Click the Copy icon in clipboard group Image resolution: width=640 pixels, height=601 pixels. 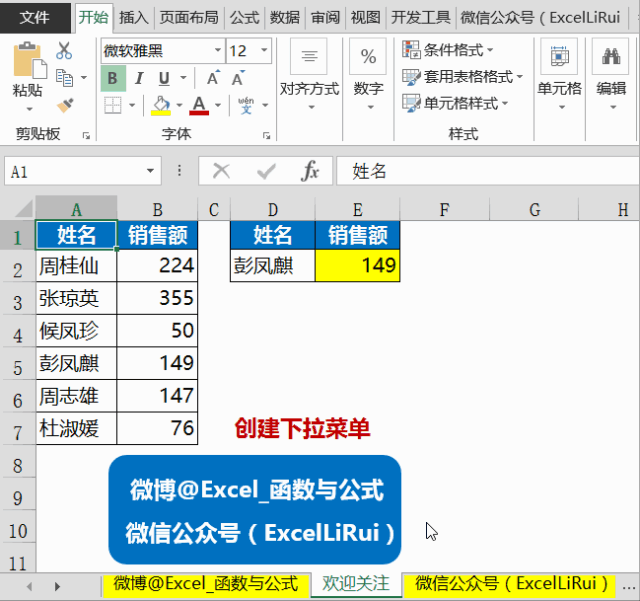coord(64,78)
